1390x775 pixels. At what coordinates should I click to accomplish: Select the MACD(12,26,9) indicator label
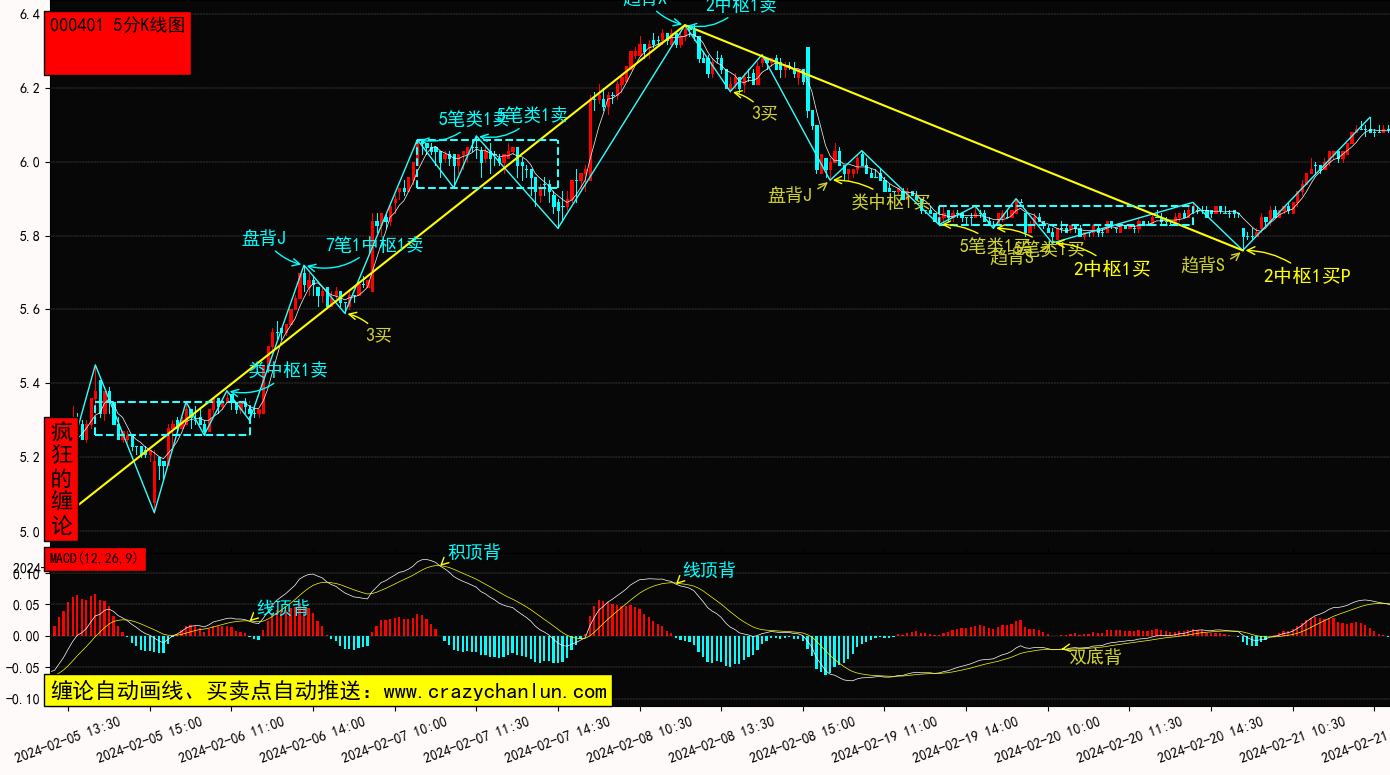pyautogui.click(x=95, y=559)
